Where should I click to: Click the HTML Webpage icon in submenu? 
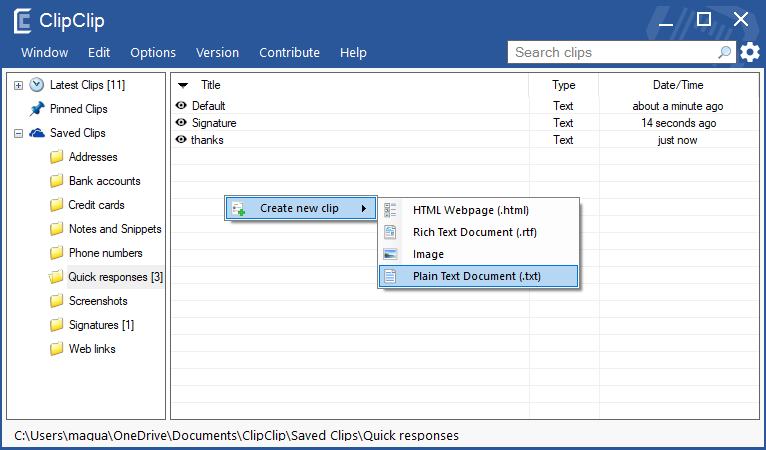click(391, 210)
